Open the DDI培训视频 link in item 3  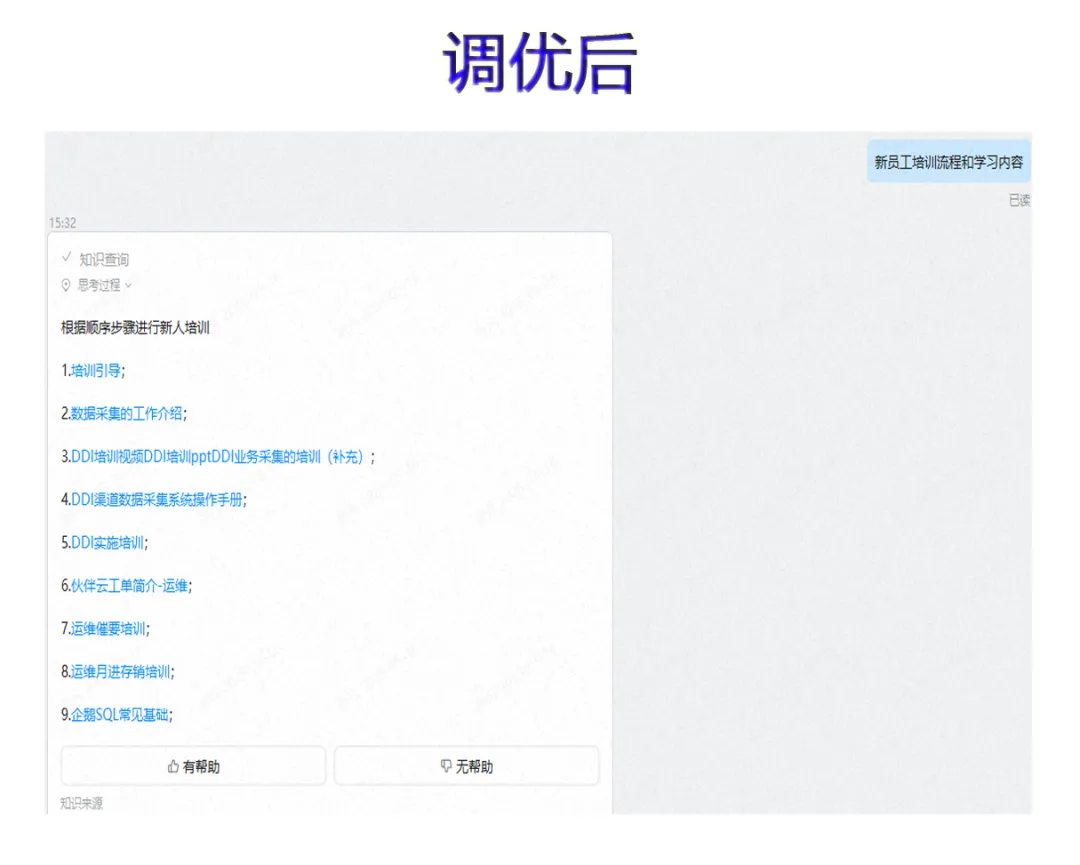(107, 457)
